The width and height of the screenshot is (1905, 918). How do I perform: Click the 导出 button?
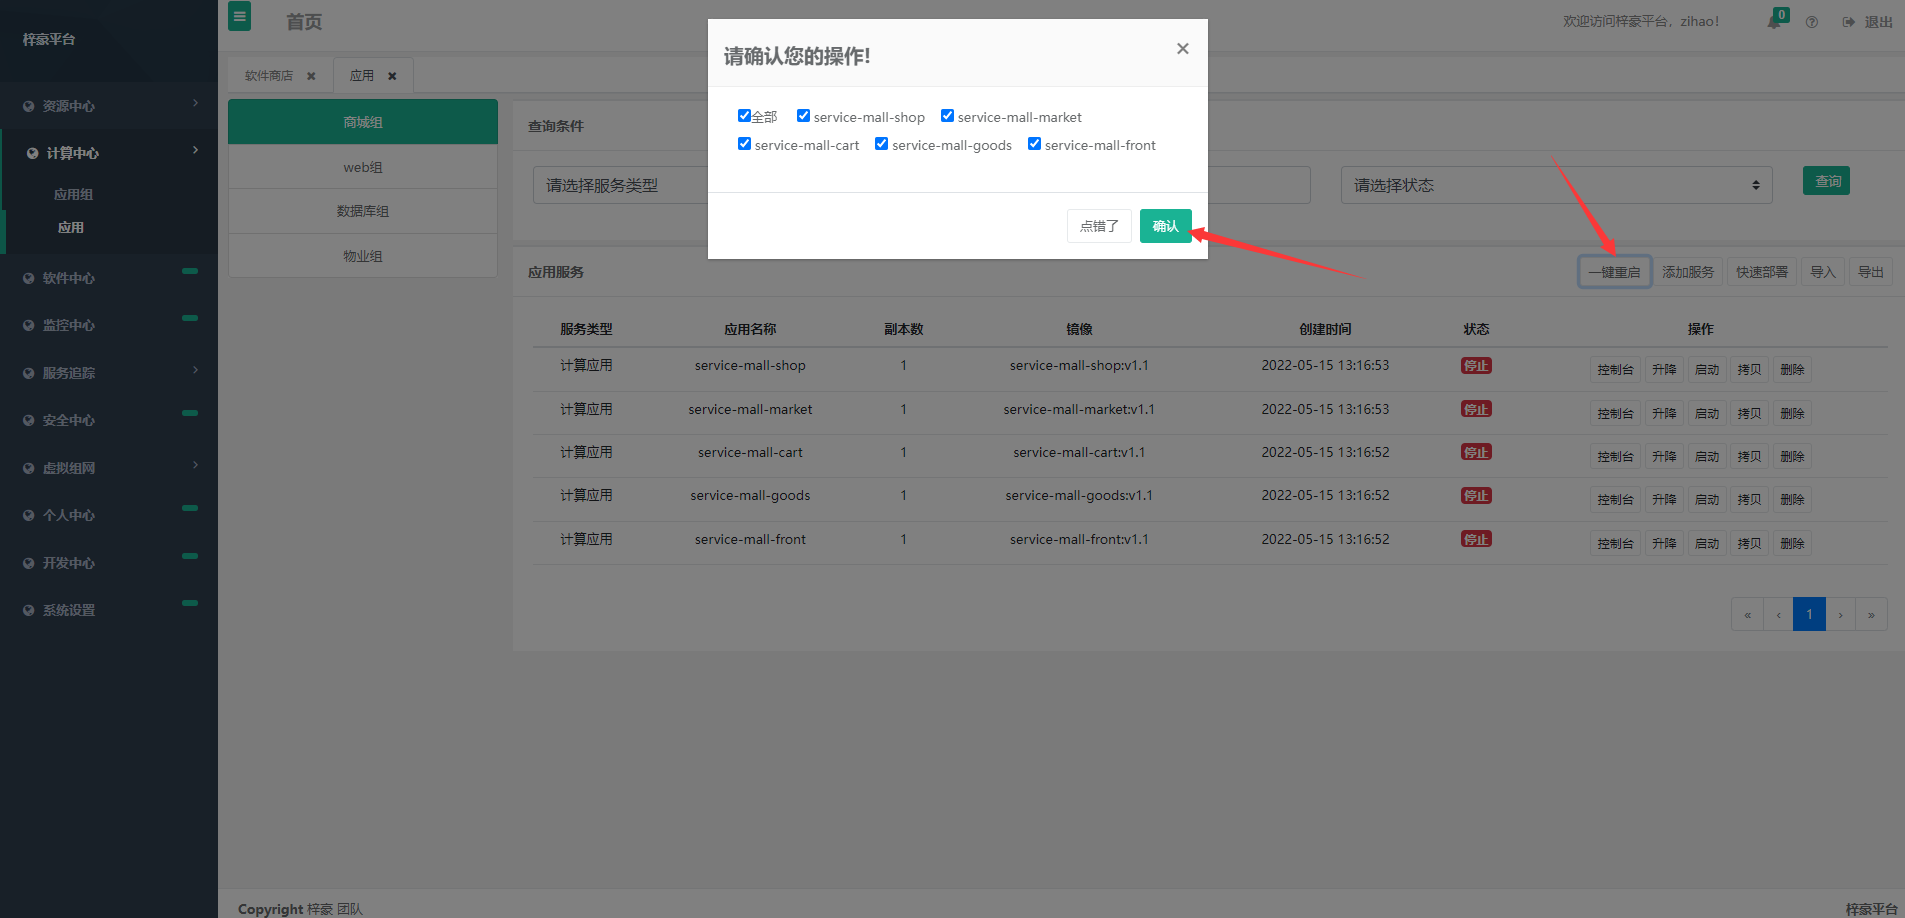(1871, 272)
